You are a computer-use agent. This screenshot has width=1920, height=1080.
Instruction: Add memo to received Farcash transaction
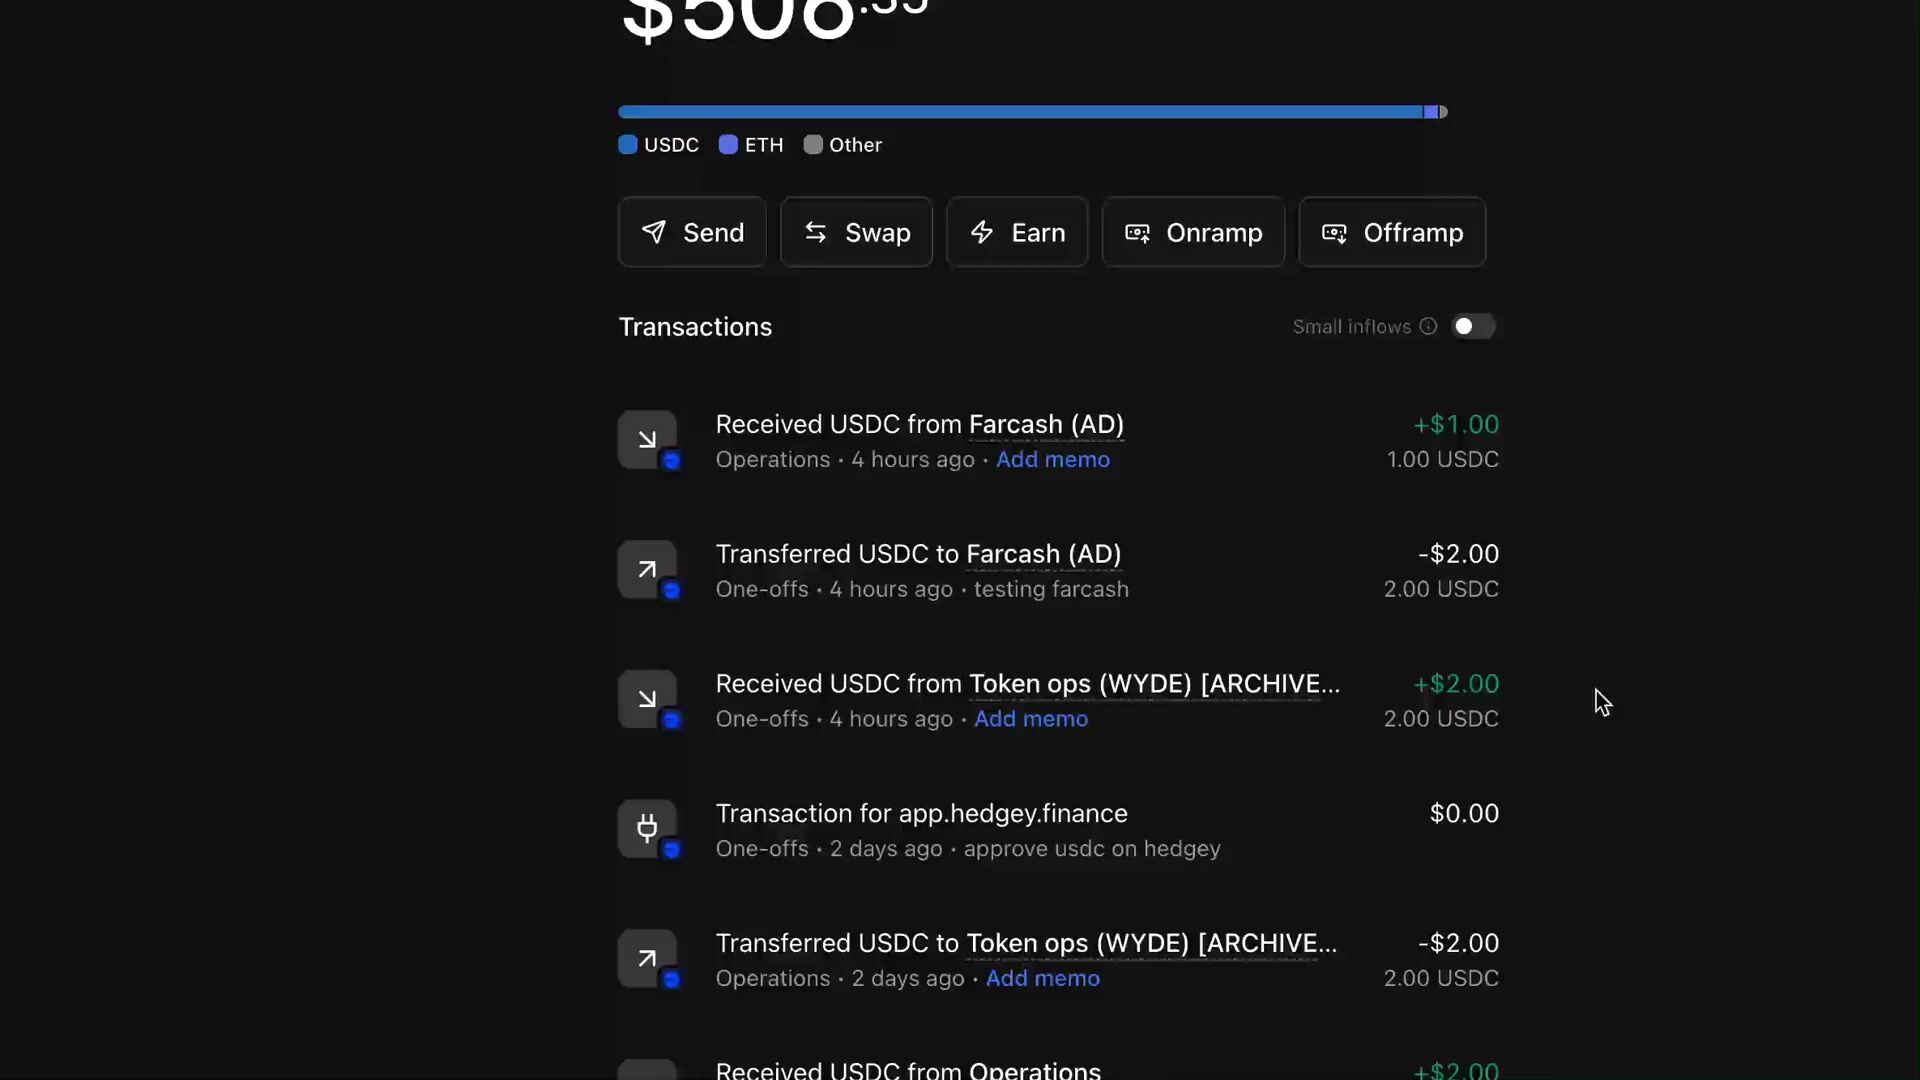tap(1052, 460)
